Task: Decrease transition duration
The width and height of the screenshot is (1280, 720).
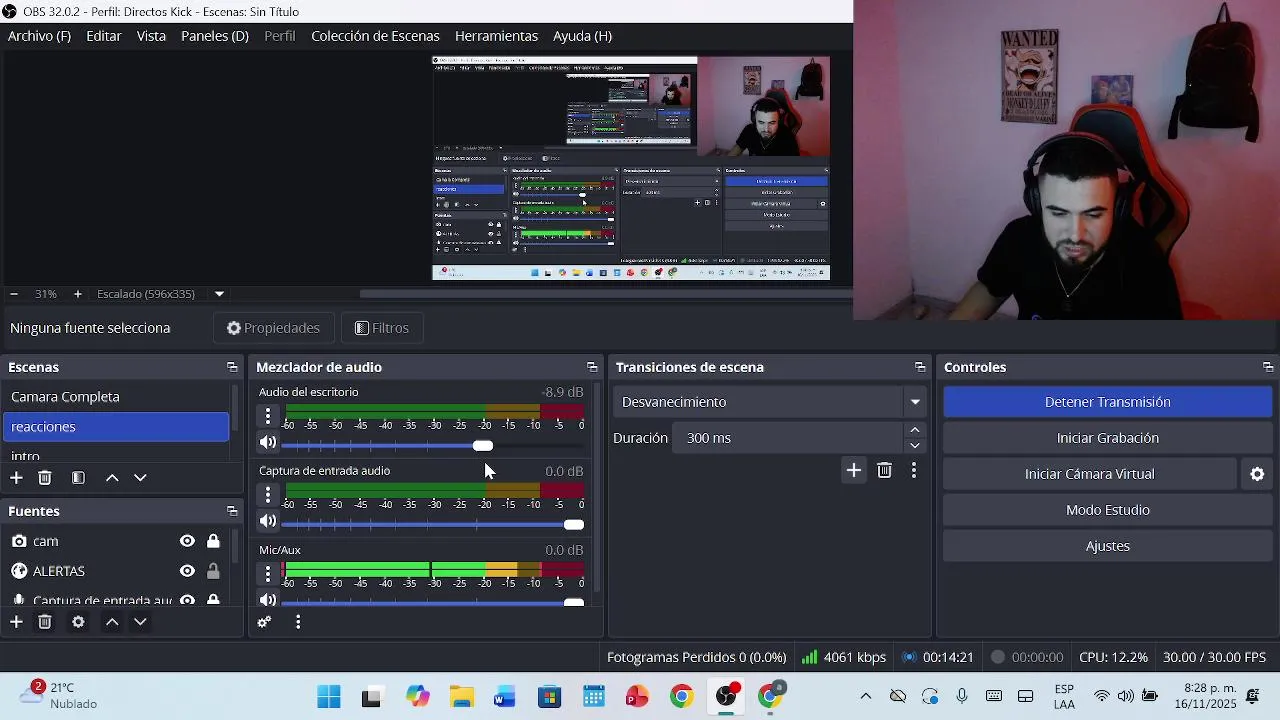Action: pyautogui.click(x=915, y=445)
